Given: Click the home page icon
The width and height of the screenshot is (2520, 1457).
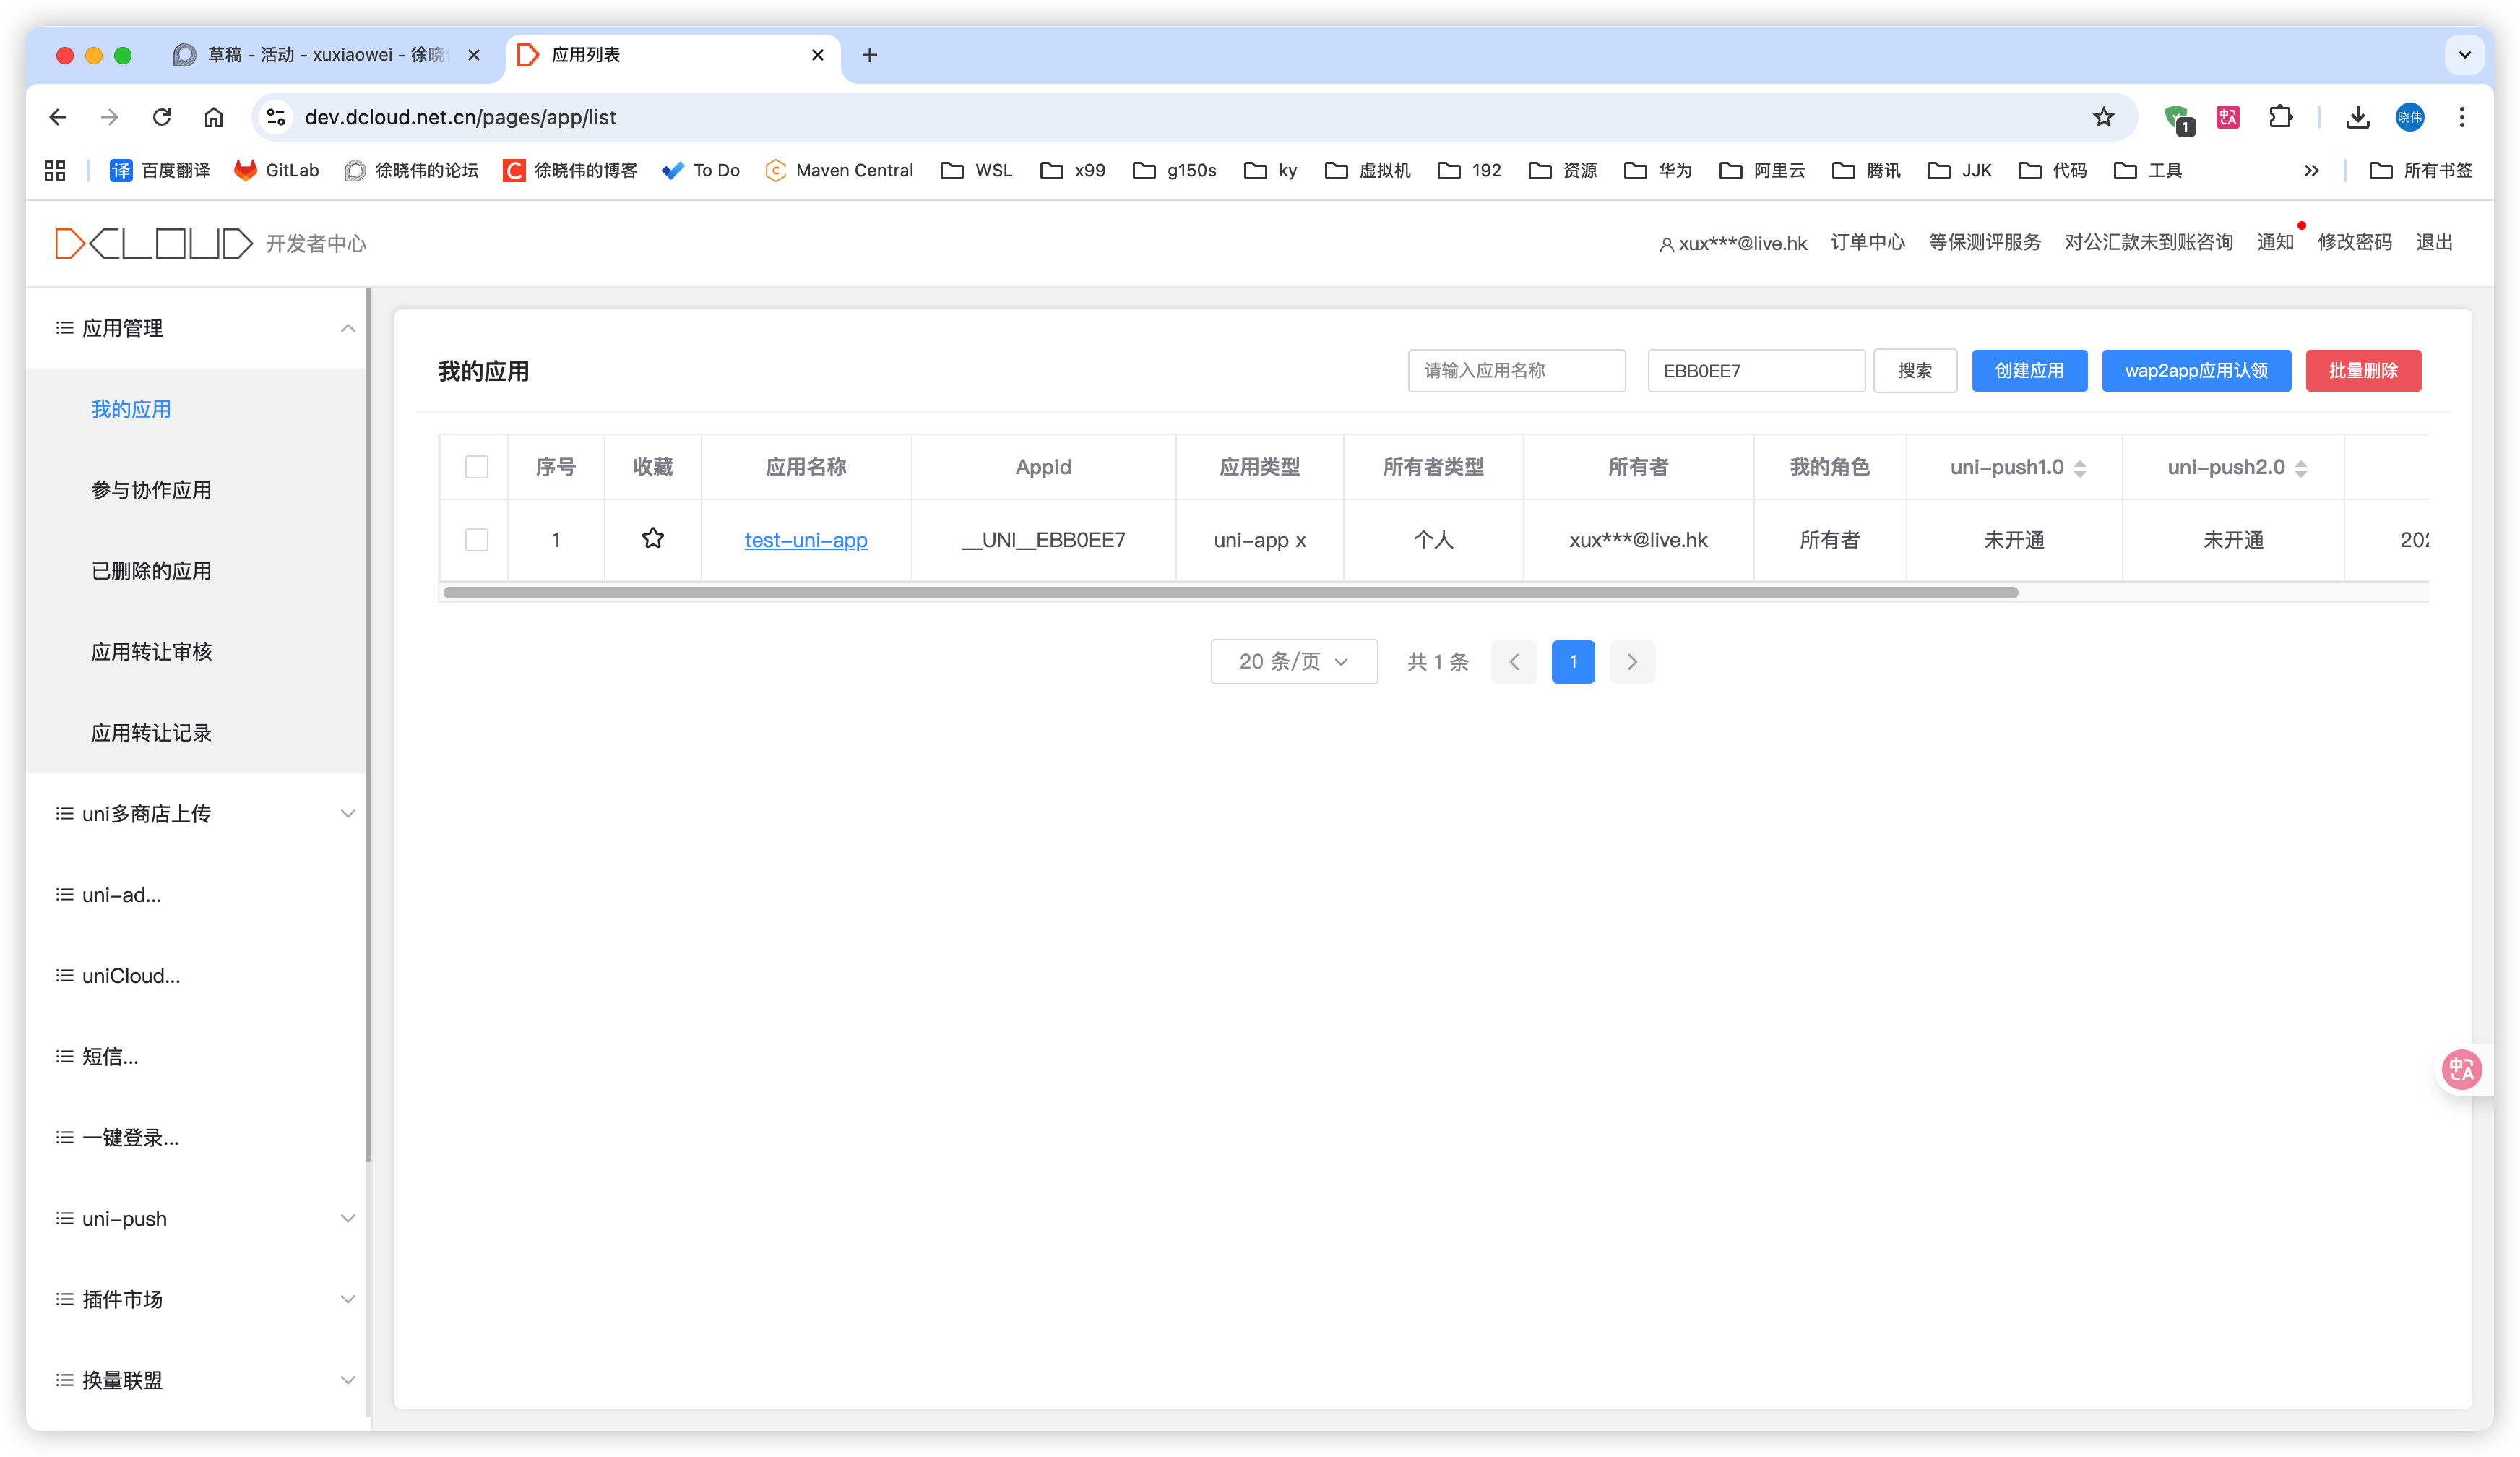Looking at the screenshot, I should click(x=214, y=117).
